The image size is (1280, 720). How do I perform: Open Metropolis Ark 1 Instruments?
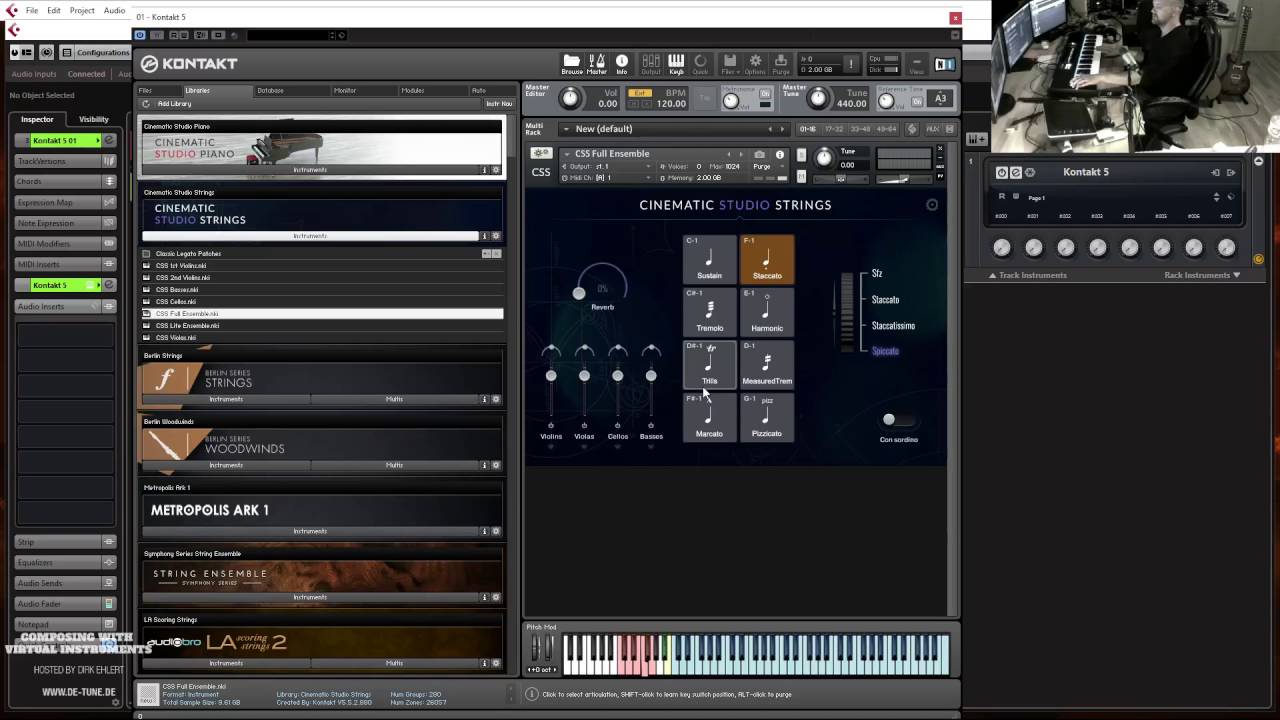[x=310, y=531]
